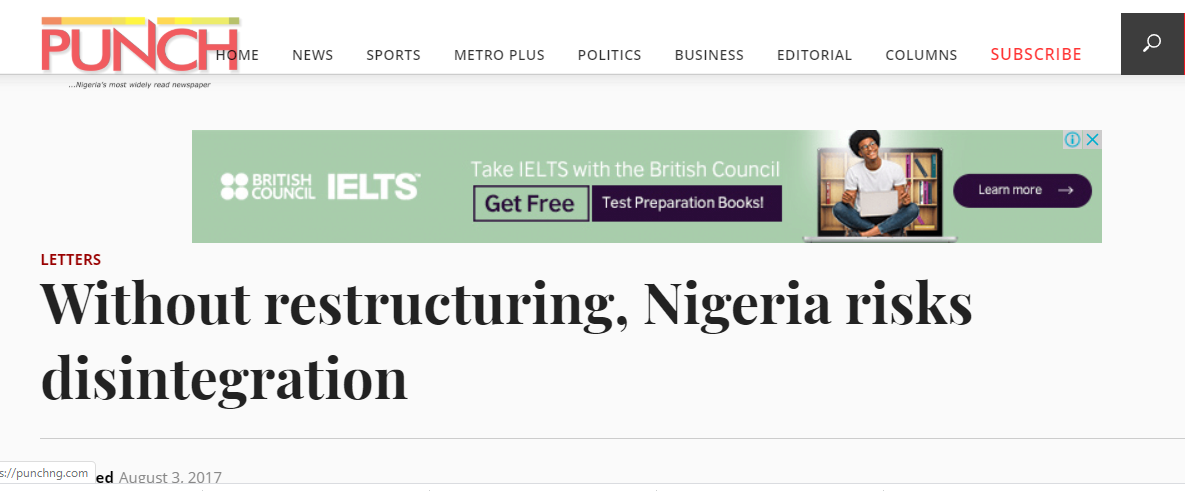The width and height of the screenshot is (1185, 491).
Task: Click the IELTS logo in banner
Action: click(373, 187)
